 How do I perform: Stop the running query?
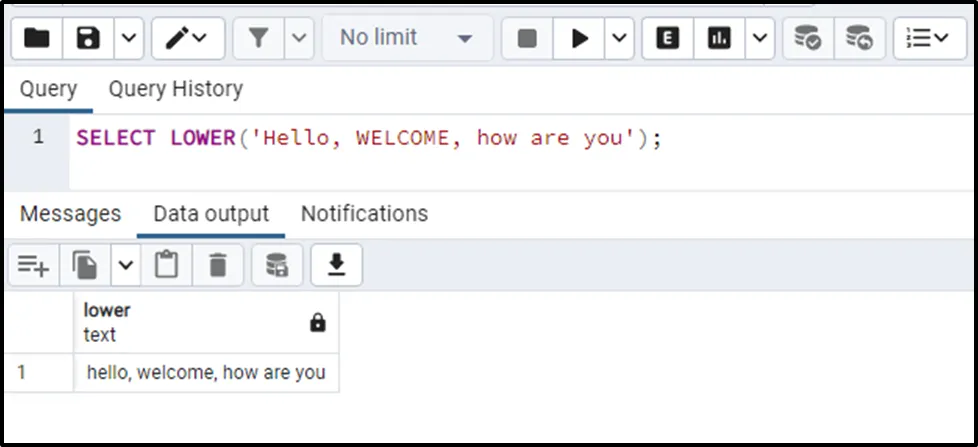point(527,39)
